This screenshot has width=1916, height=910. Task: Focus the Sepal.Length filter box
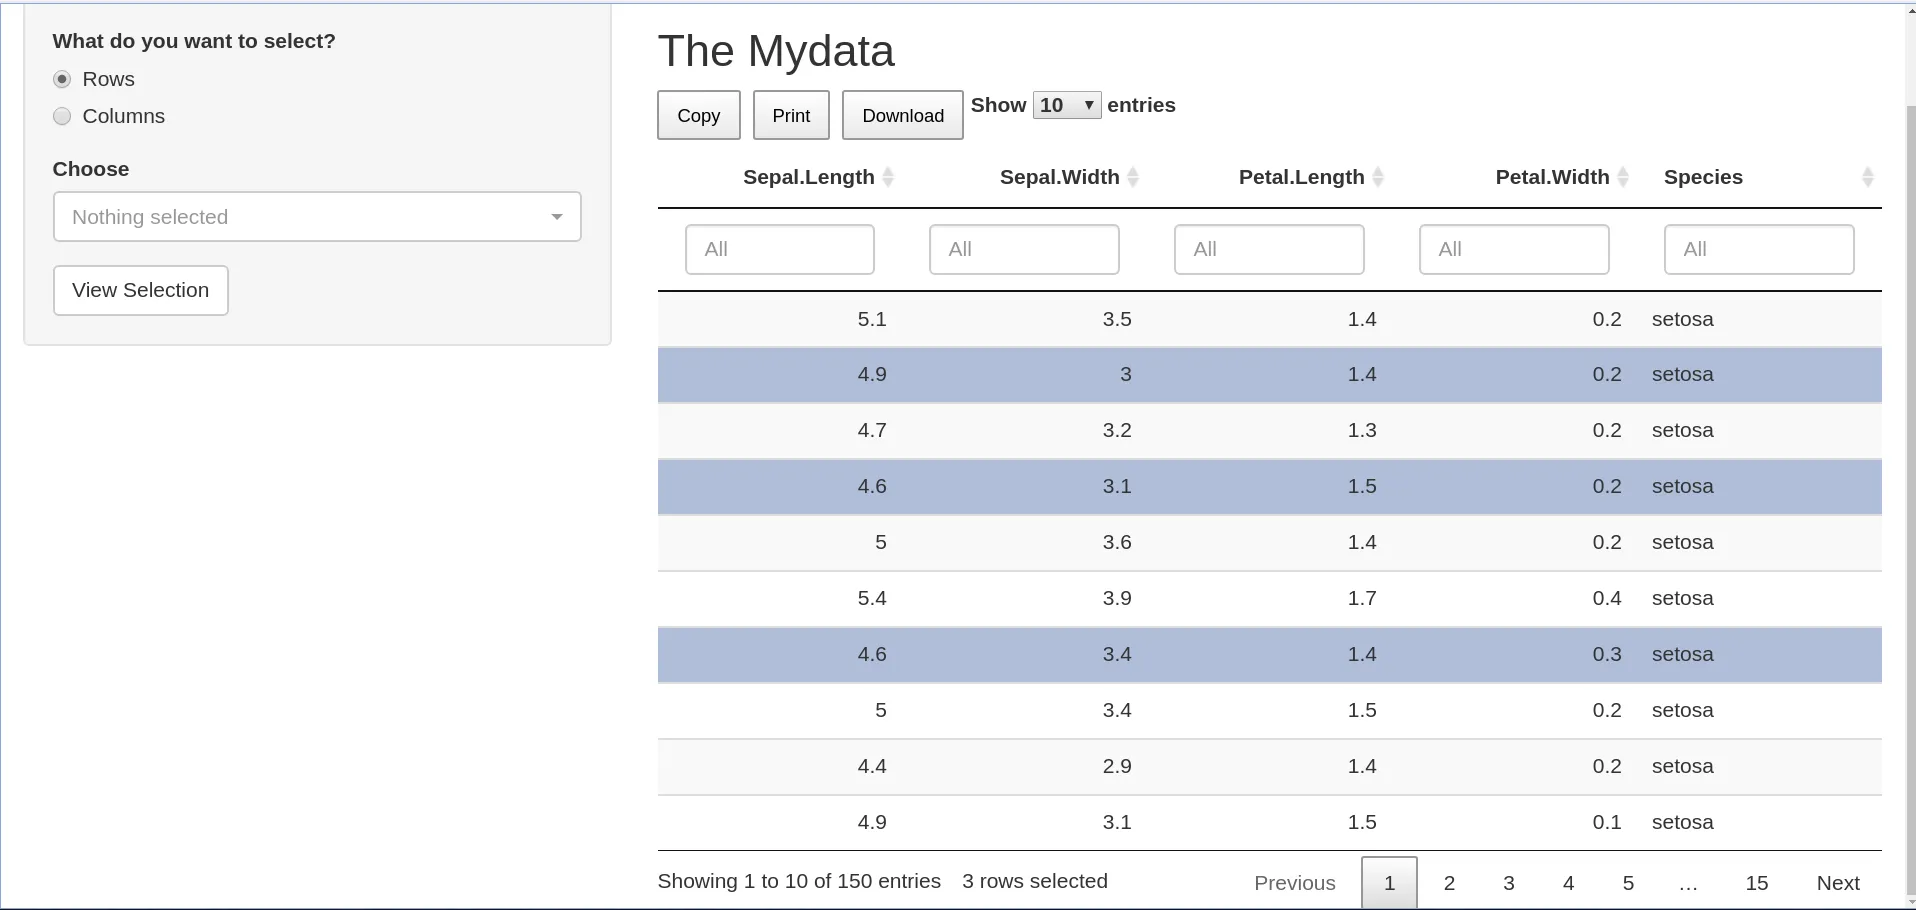pyautogui.click(x=779, y=249)
